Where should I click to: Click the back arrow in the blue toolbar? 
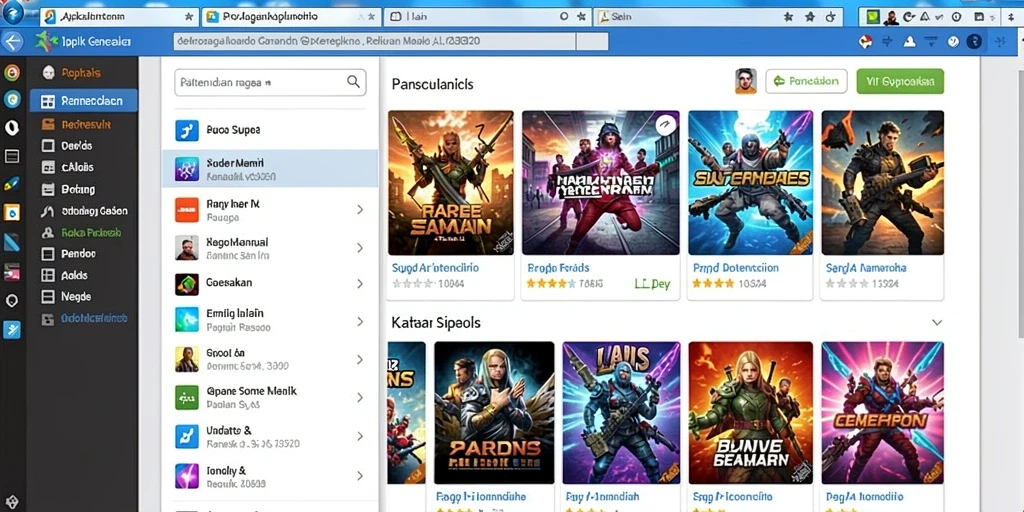coord(12,42)
